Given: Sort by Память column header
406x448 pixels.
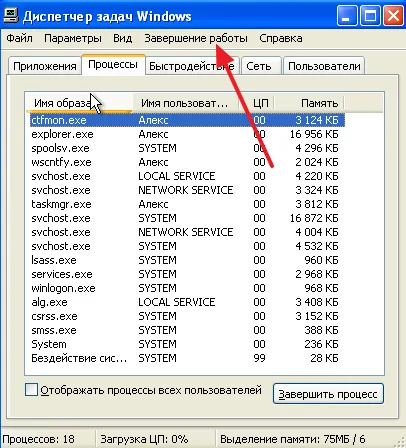Looking at the screenshot, I should [309, 103].
